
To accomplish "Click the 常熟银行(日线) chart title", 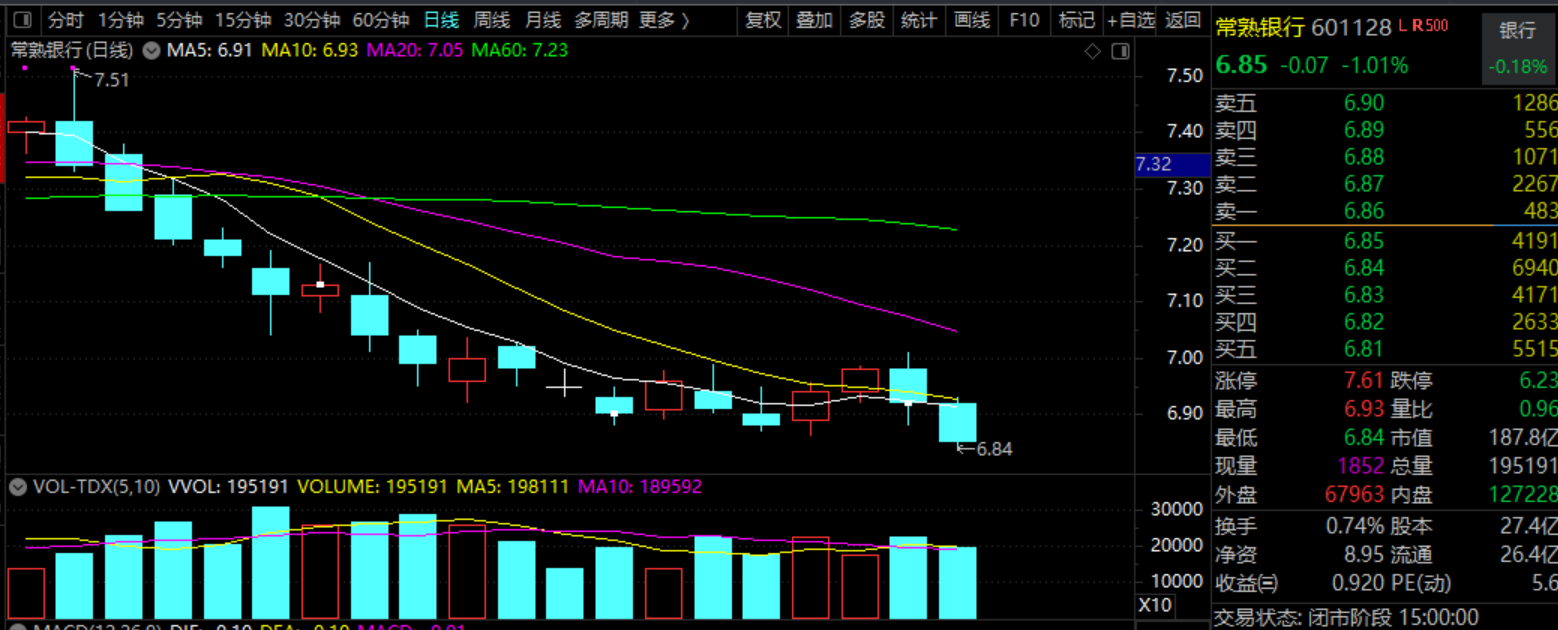I will coord(73,50).
